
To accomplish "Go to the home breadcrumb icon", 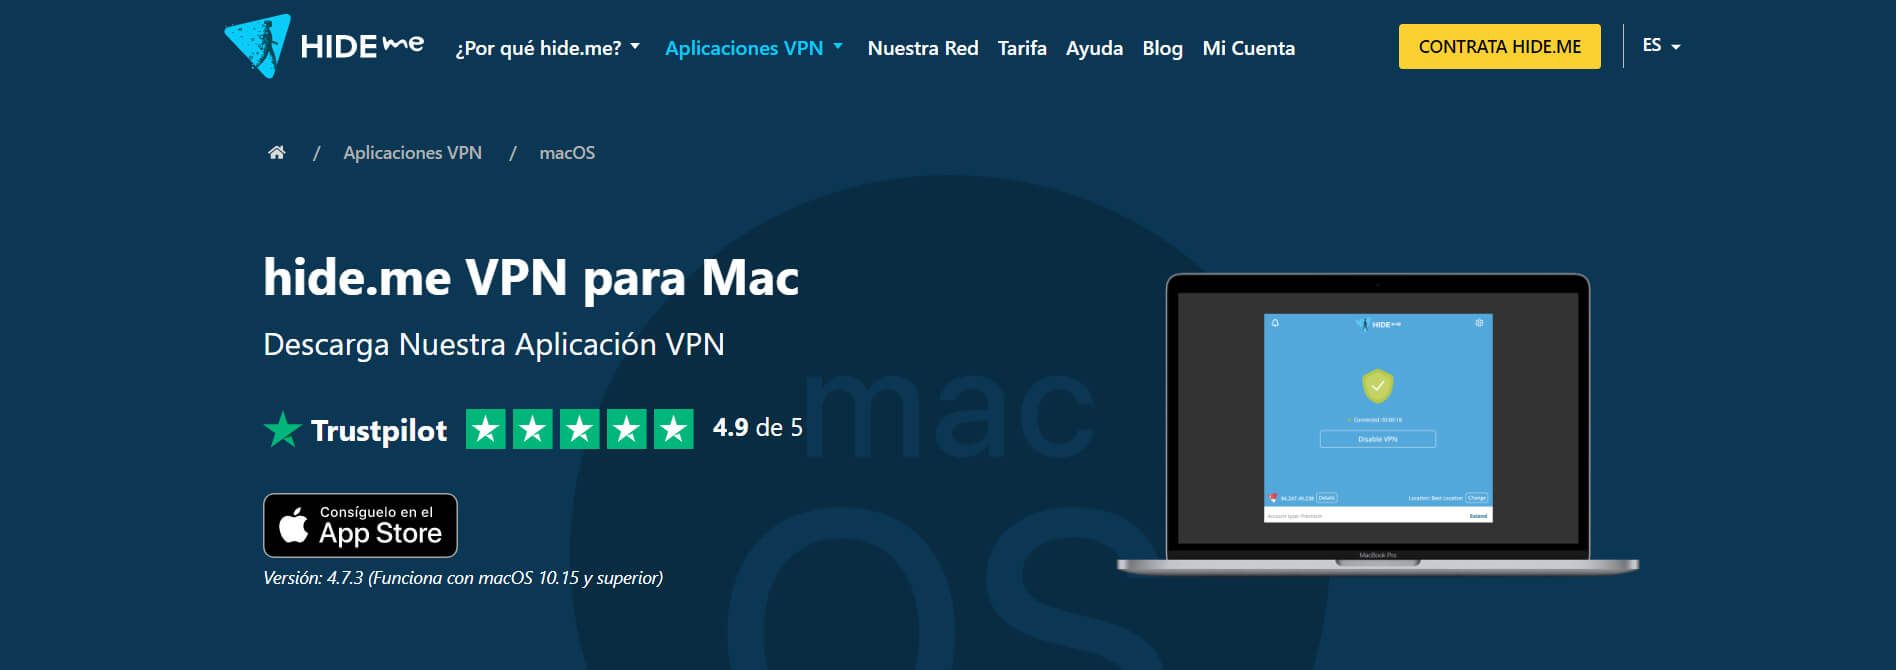I will click(277, 152).
